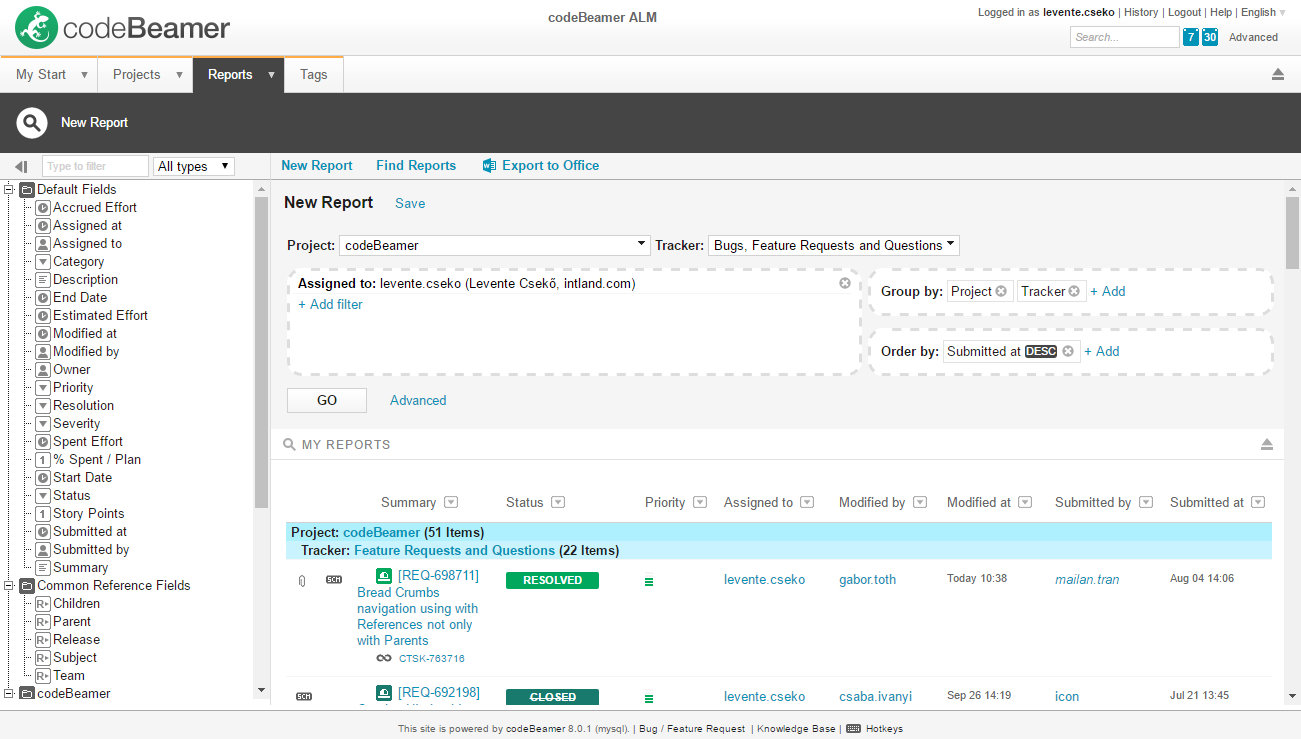1301x739 pixels.
Task: Click Find Reports
Action: point(416,166)
